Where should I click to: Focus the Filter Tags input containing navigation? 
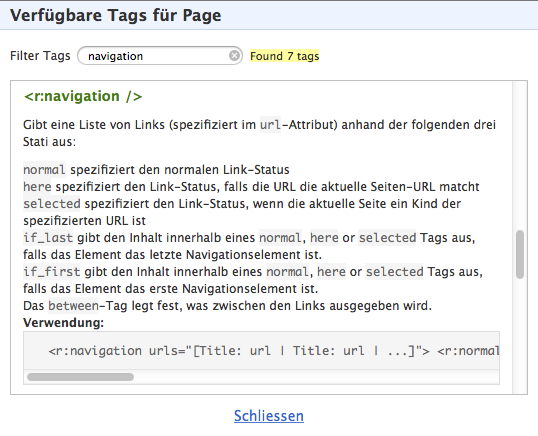pos(160,56)
